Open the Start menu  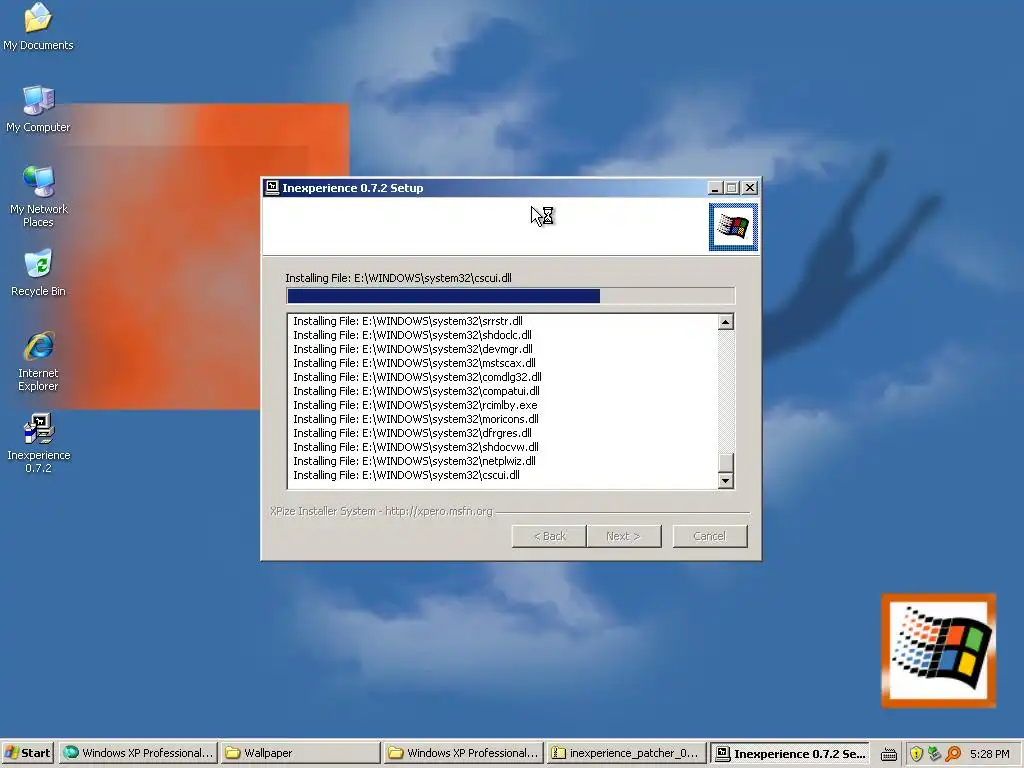click(x=27, y=753)
